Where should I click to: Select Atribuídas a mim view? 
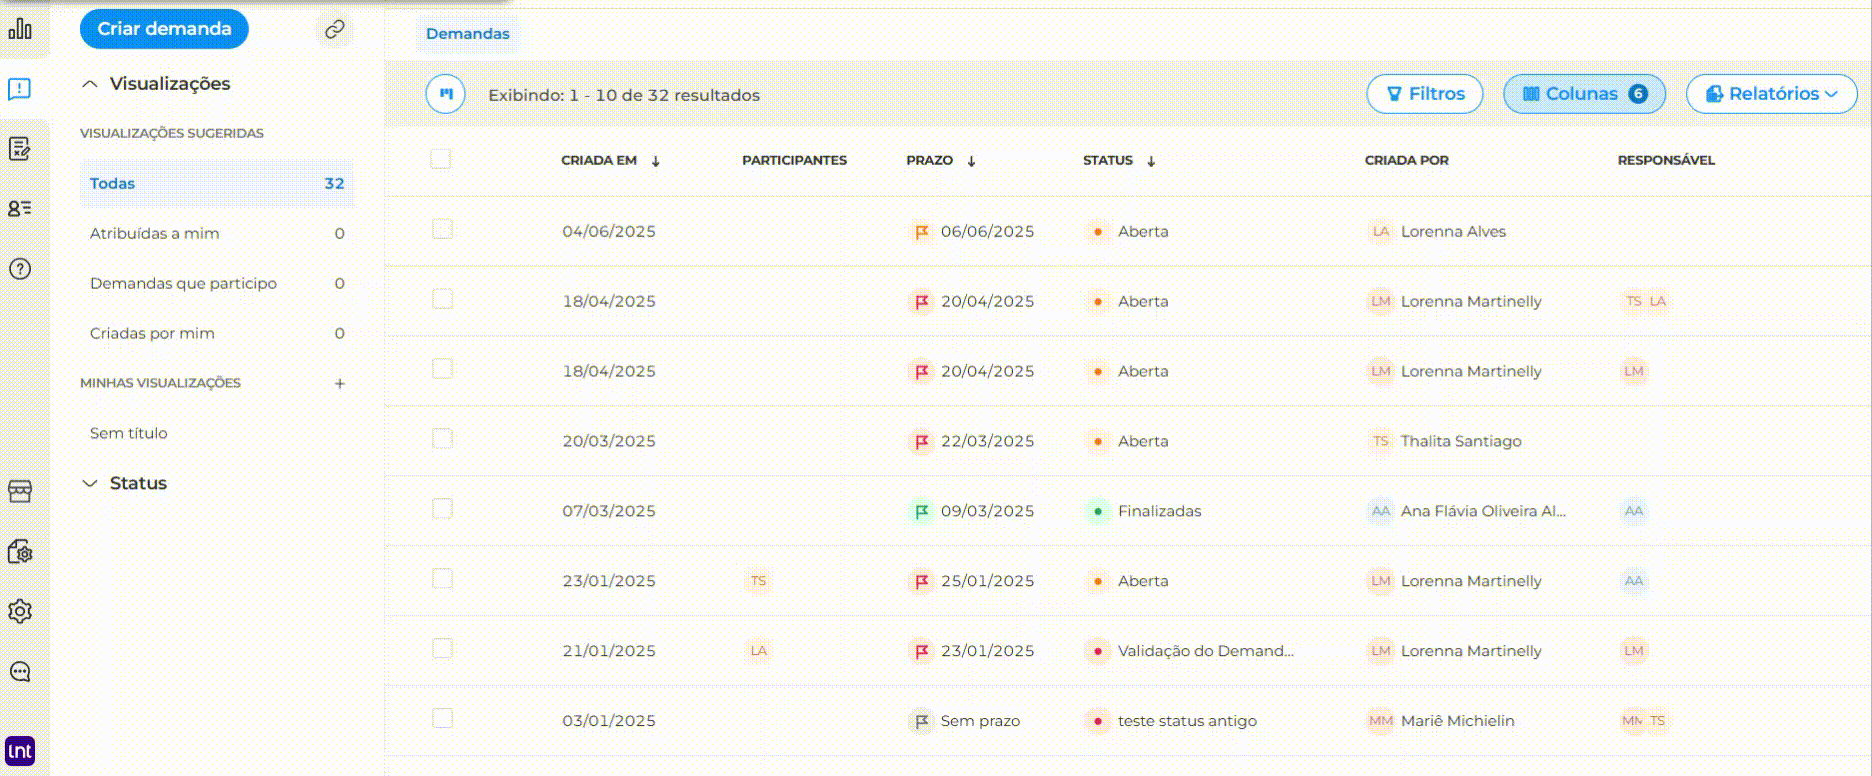[216, 234]
